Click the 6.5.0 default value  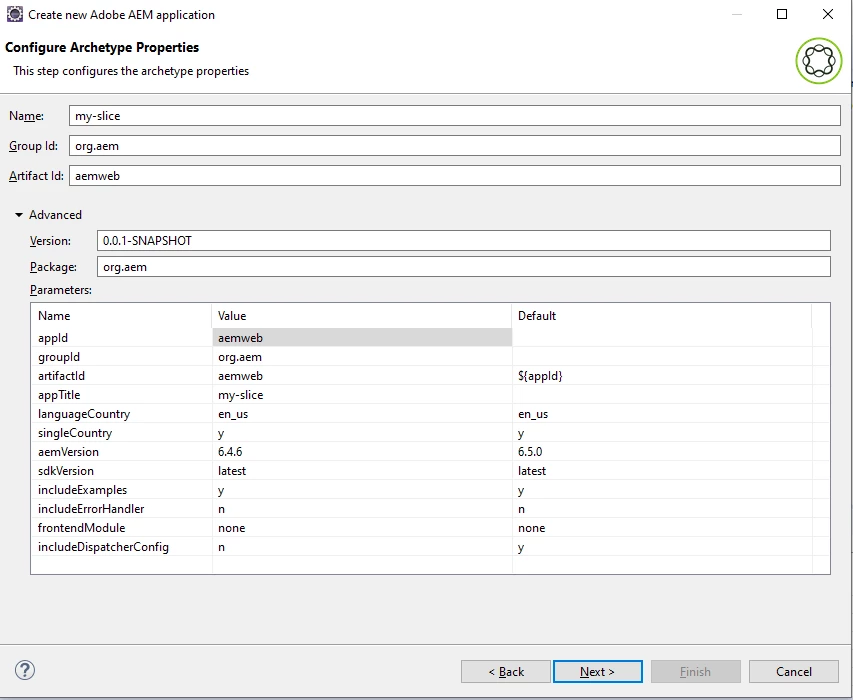[x=530, y=452]
